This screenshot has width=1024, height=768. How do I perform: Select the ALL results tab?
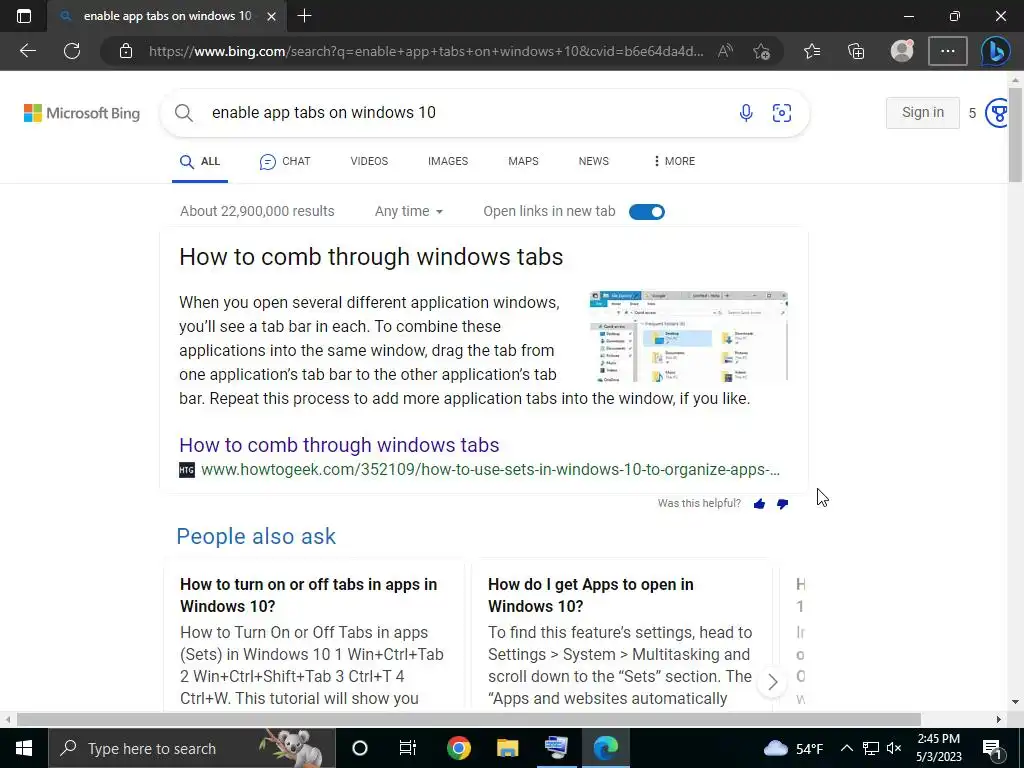click(200, 161)
